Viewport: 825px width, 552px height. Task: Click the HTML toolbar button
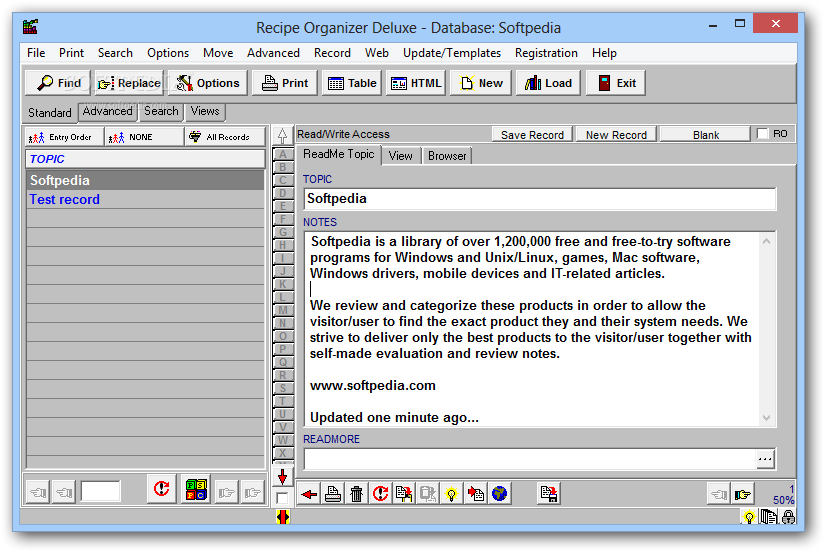point(416,83)
